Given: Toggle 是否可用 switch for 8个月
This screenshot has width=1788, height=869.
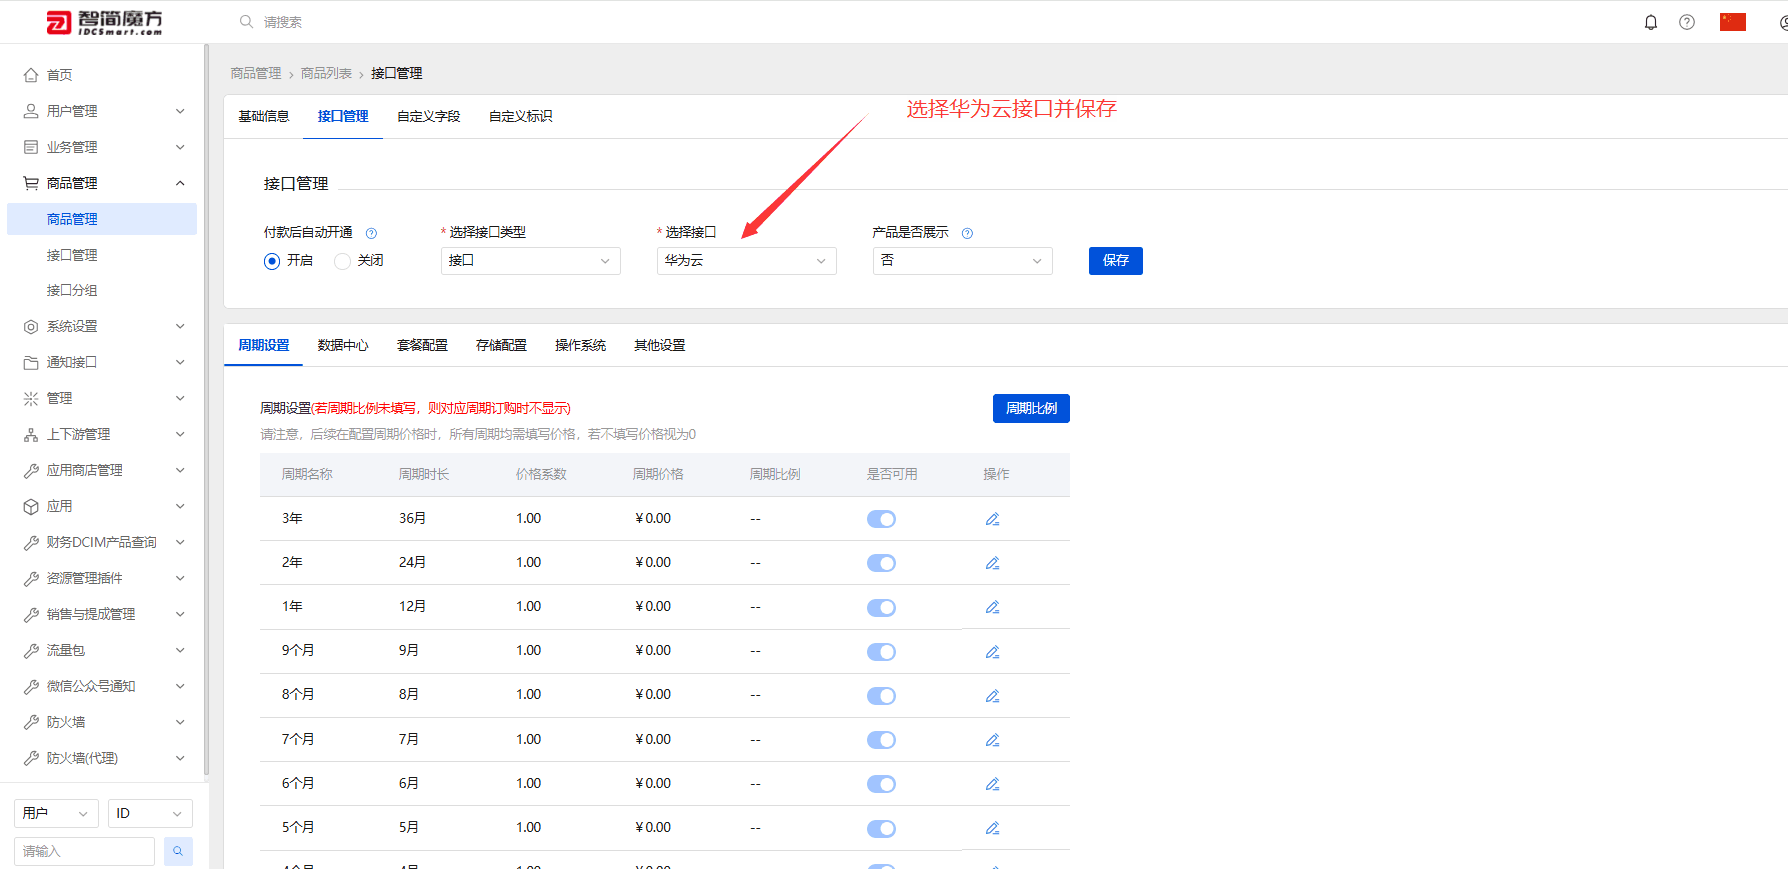Looking at the screenshot, I should [x=881, y=696].
